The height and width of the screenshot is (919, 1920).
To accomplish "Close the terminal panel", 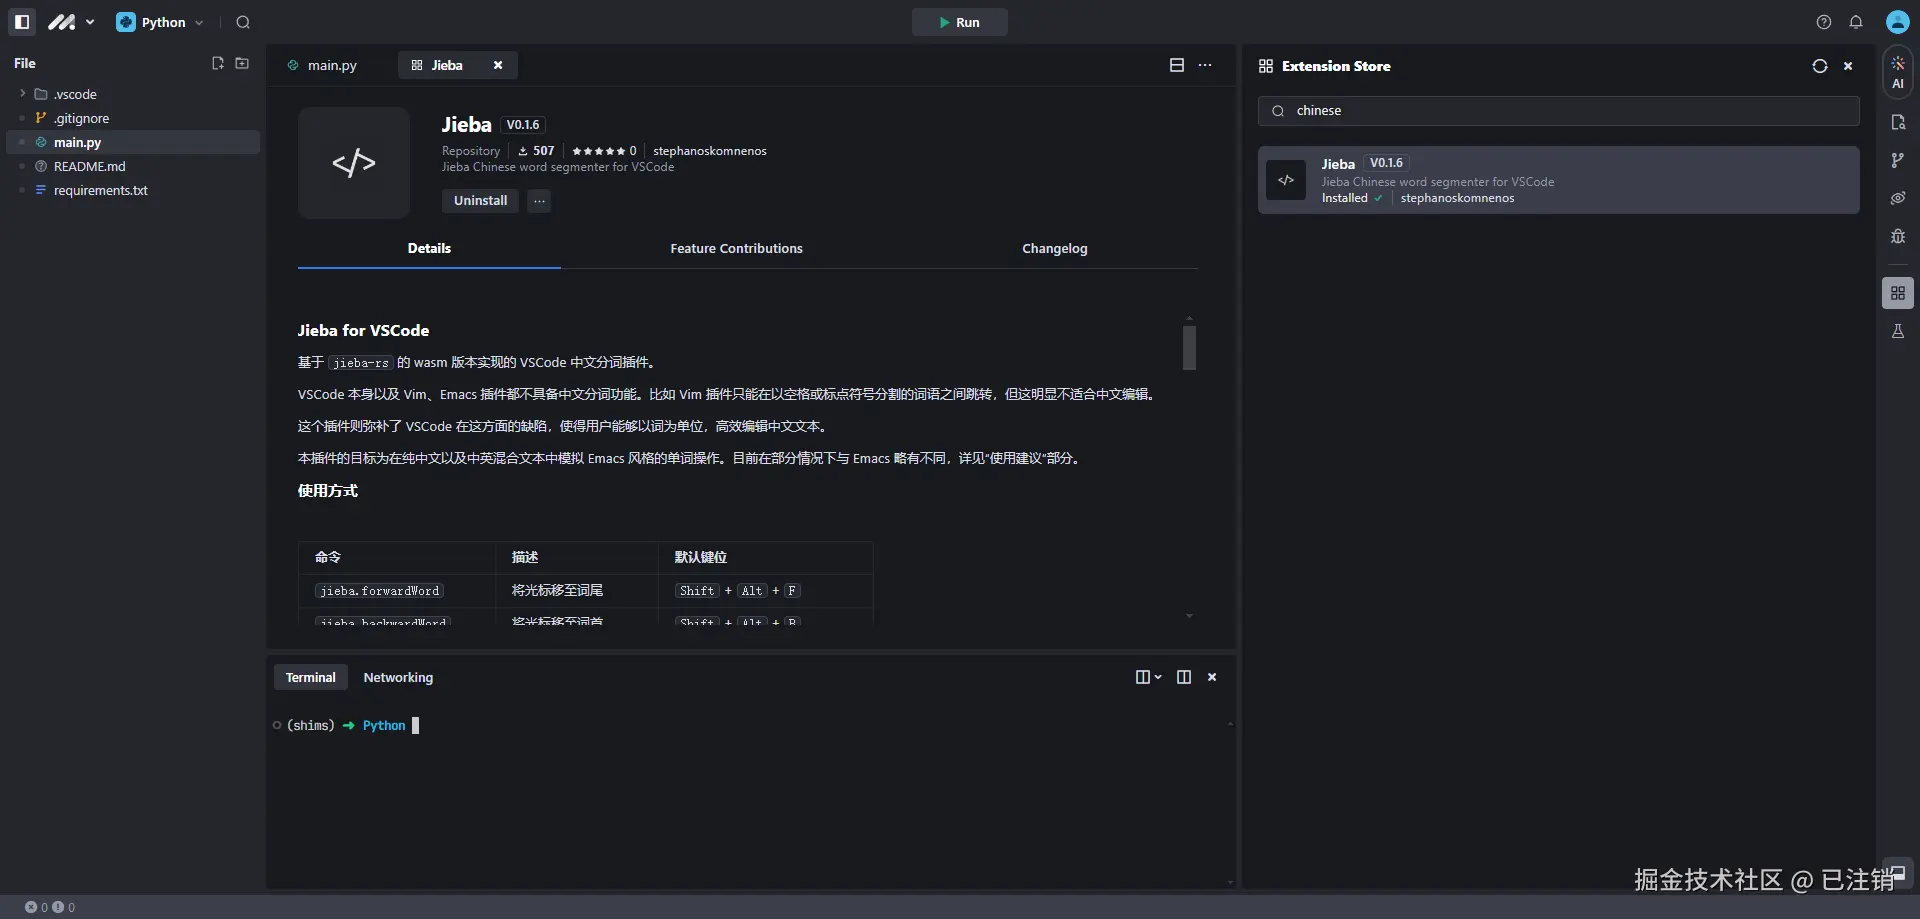I will [x=1212, y=677].
